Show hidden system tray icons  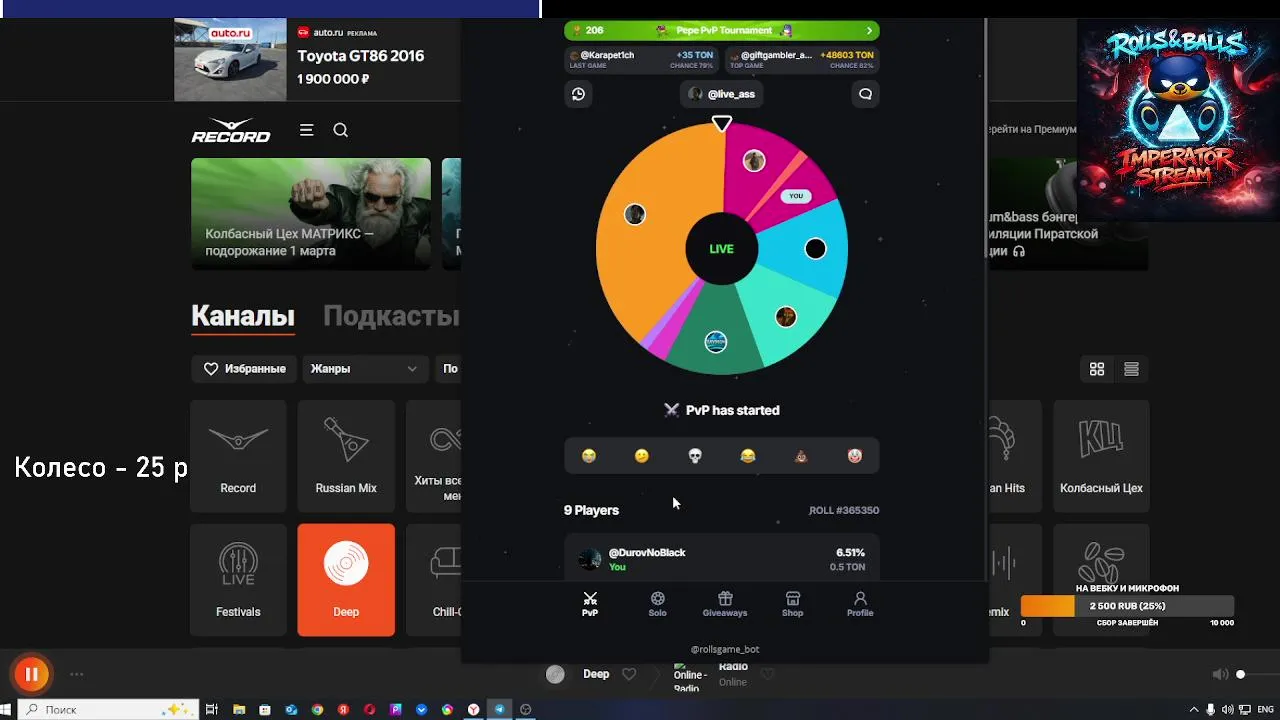tap(1194, 709)
